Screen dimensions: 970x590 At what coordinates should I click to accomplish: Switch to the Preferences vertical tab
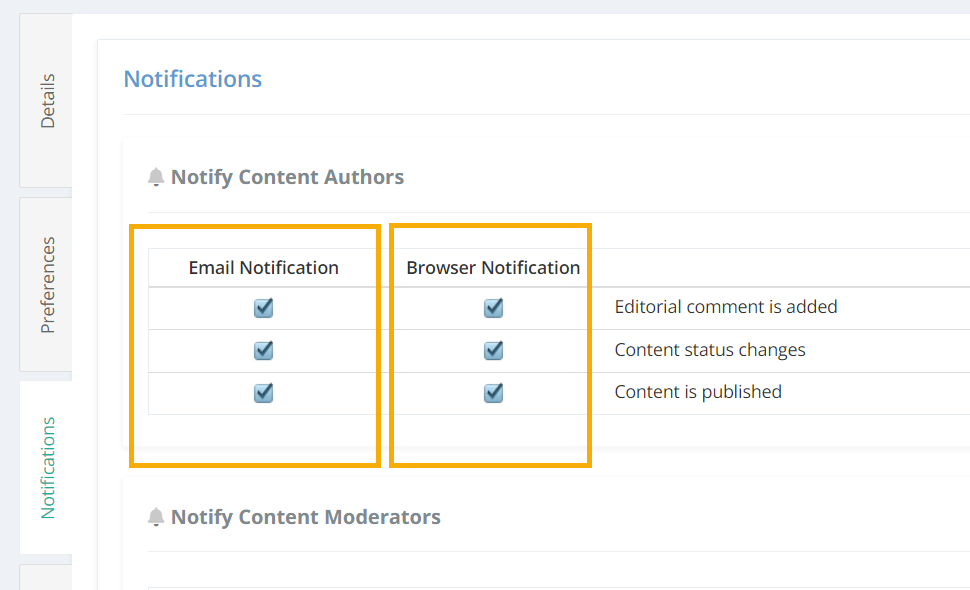[x=46, y=284]
